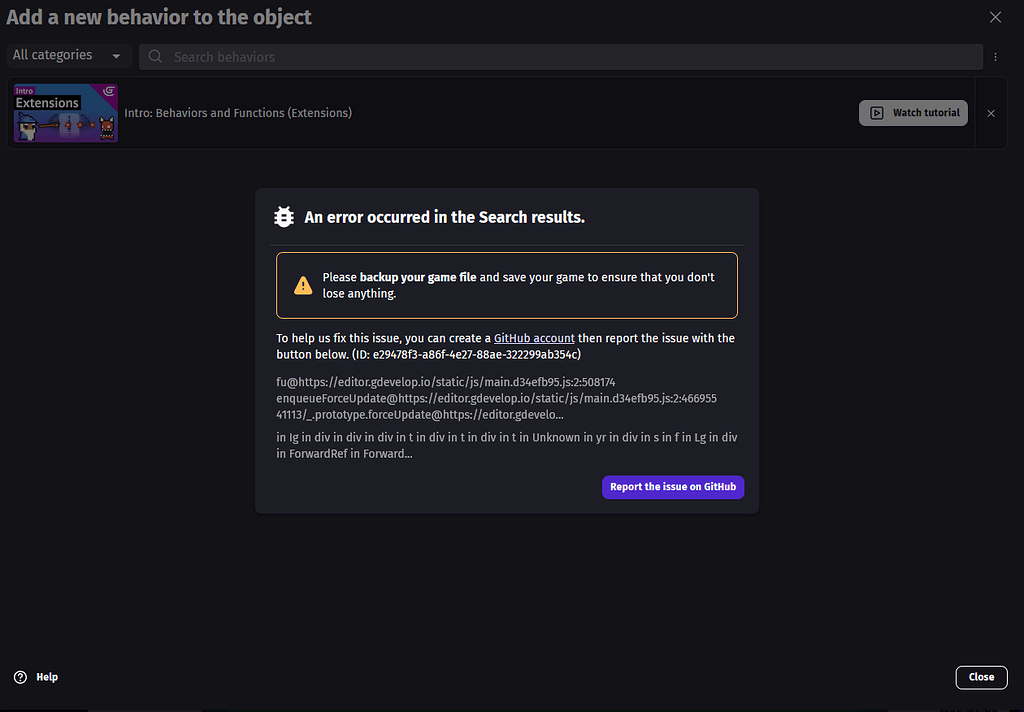Click the Watch tutorial button
The image size is (1024, 712).
[913, 112]
